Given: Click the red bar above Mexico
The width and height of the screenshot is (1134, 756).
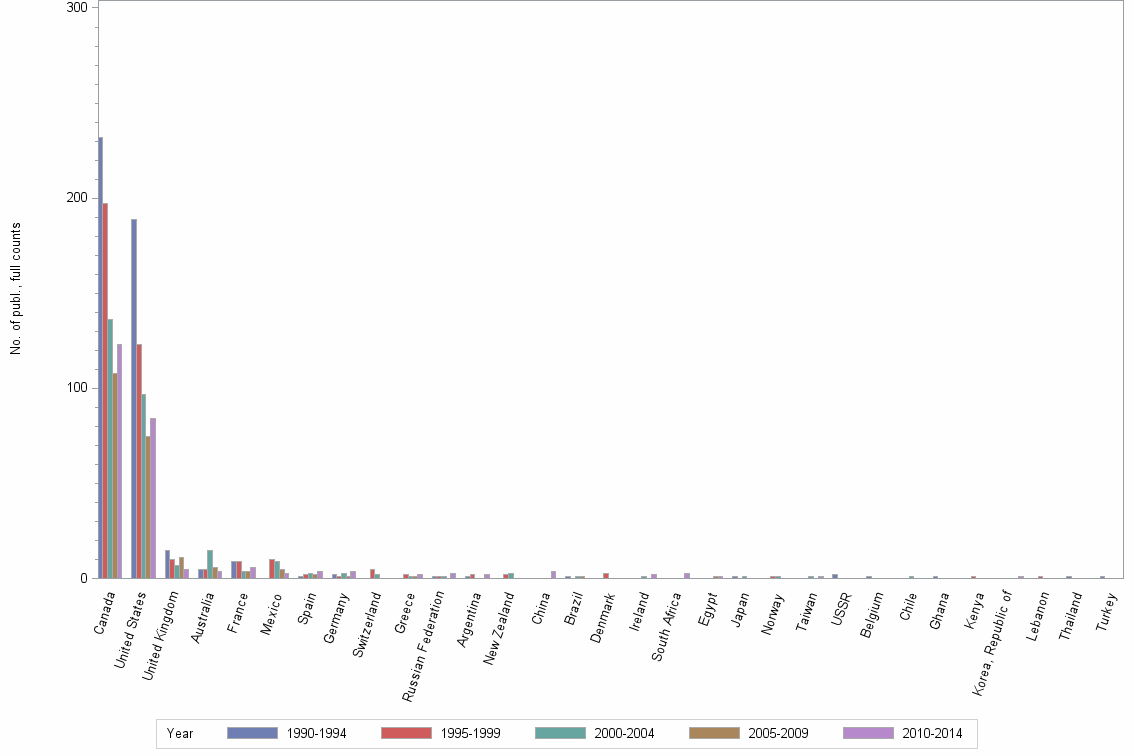Looking at the screenshot, I should point(270,567).
